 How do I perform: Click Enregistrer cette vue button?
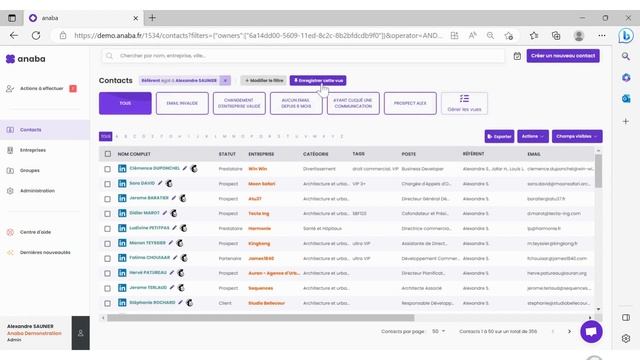(318, 80)
